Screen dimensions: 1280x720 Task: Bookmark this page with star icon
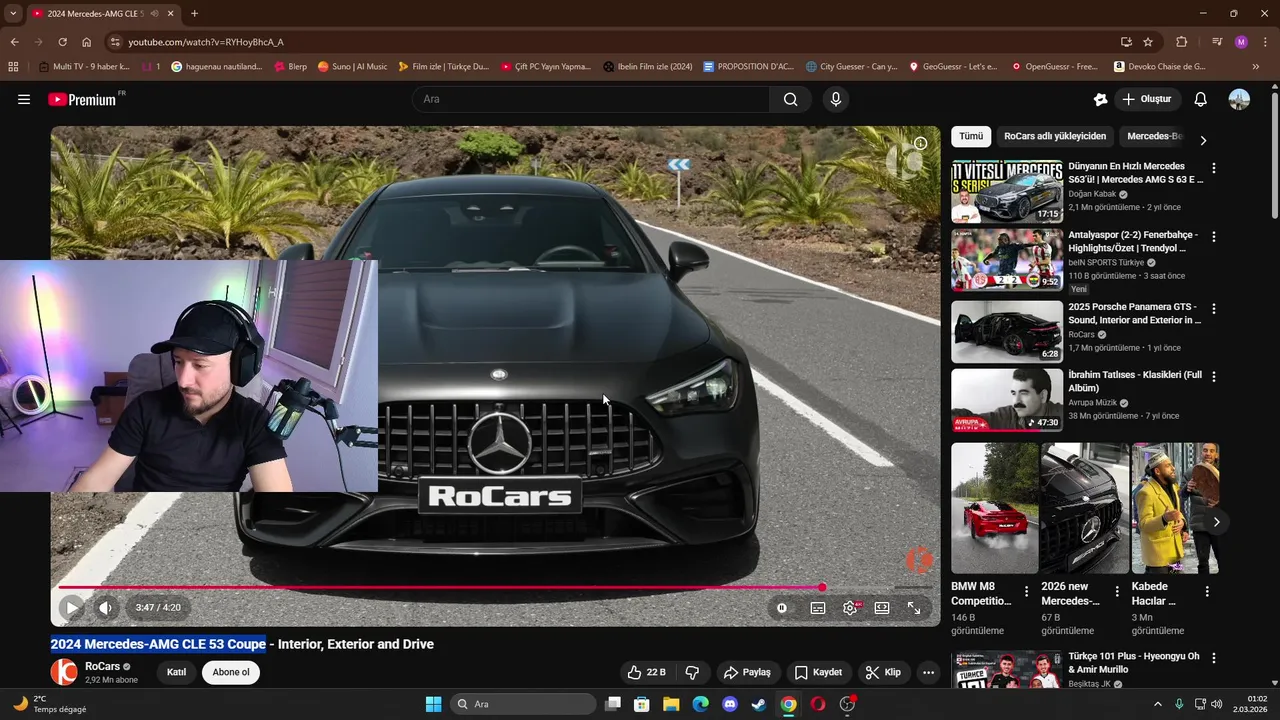[x=1148, y=42]
